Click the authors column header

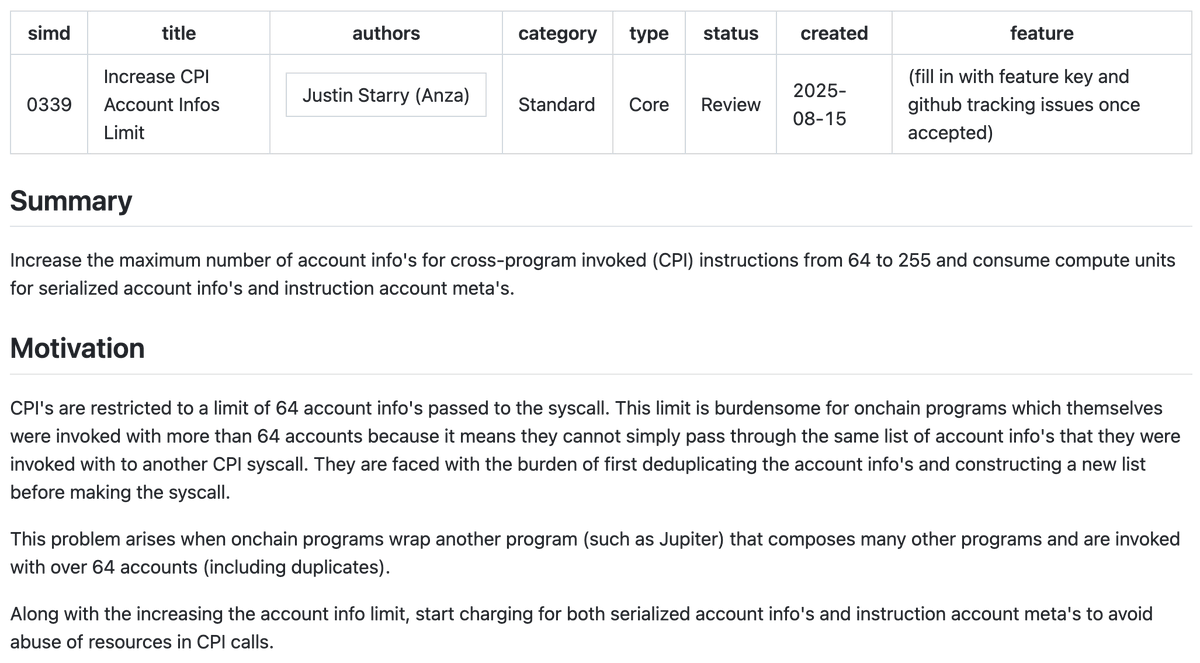[386, 33]
